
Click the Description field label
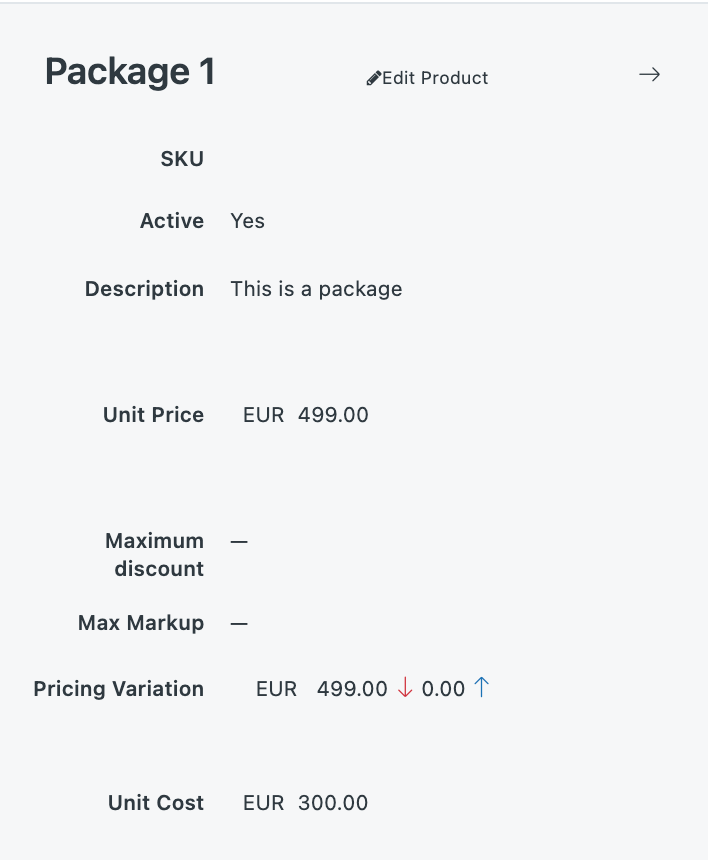click(x=144, y=289)
